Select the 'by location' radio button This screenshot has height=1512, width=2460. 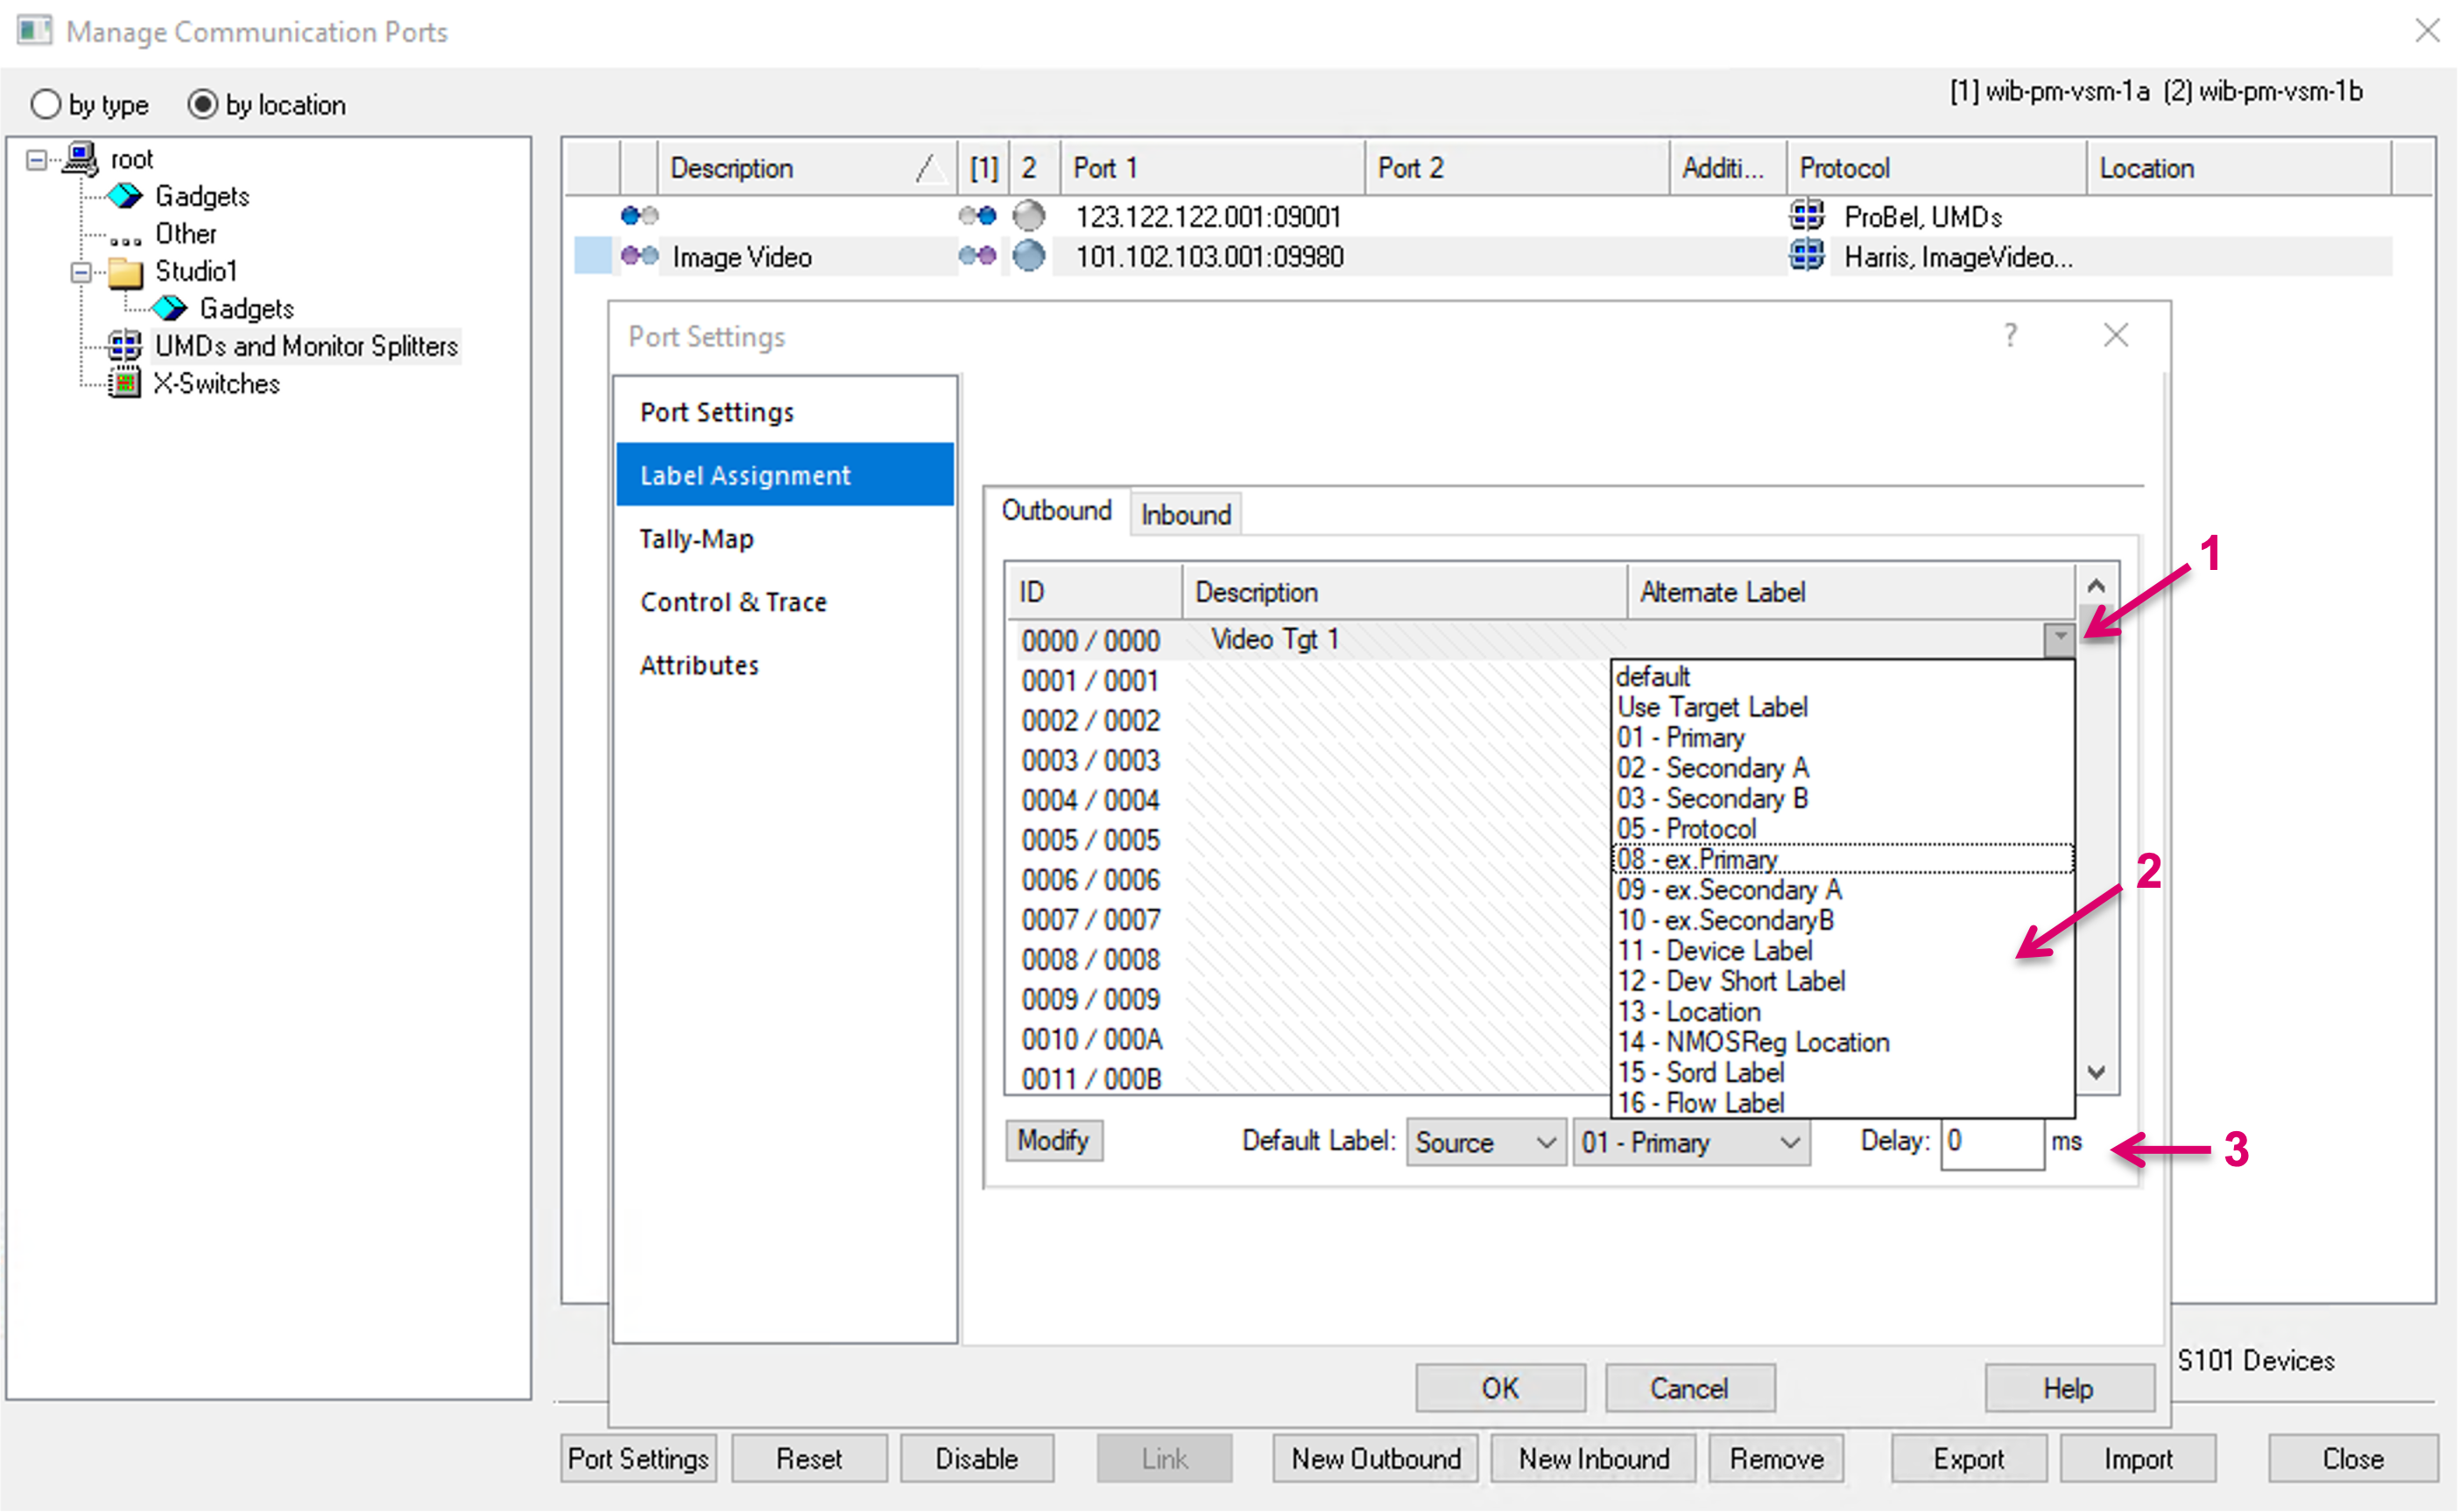203,104
